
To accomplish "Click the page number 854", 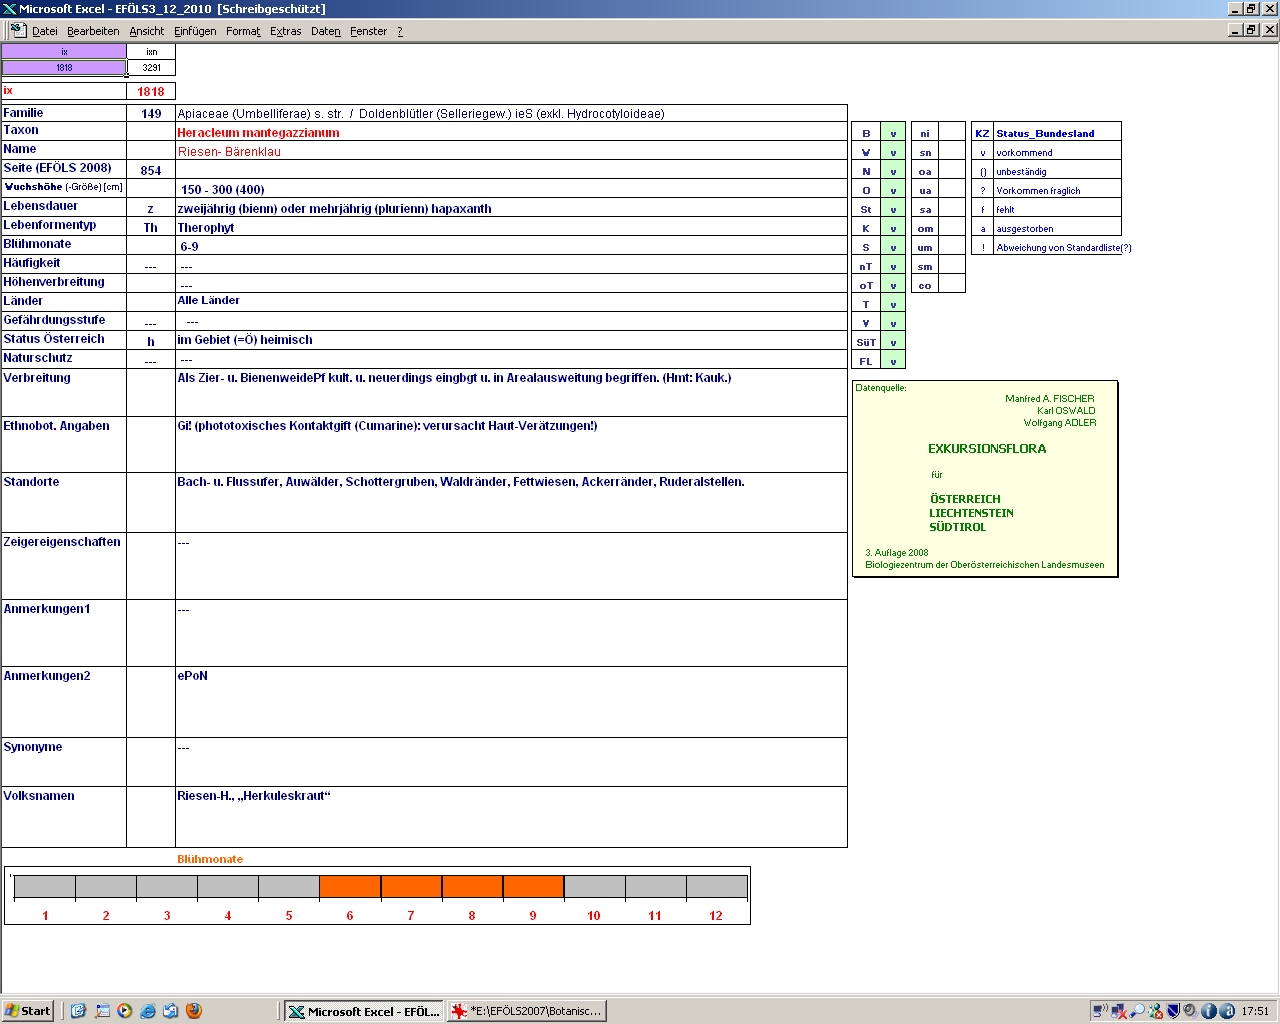I will click(151, 170).
